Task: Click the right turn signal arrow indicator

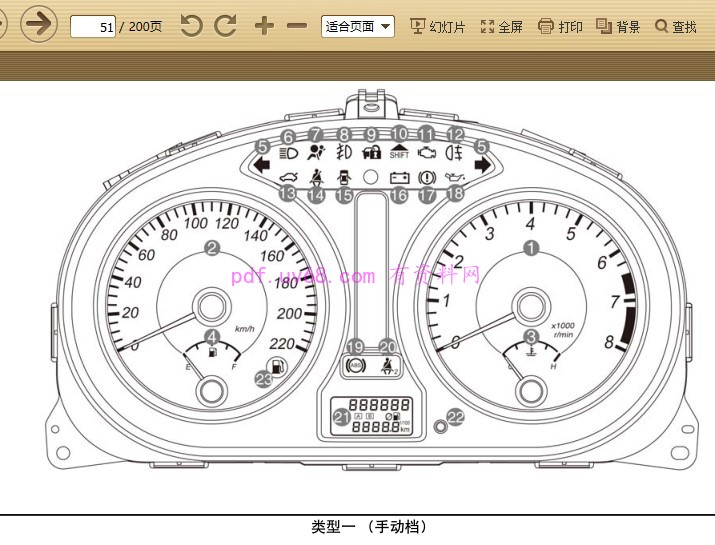Action: [x=483, y=166]
